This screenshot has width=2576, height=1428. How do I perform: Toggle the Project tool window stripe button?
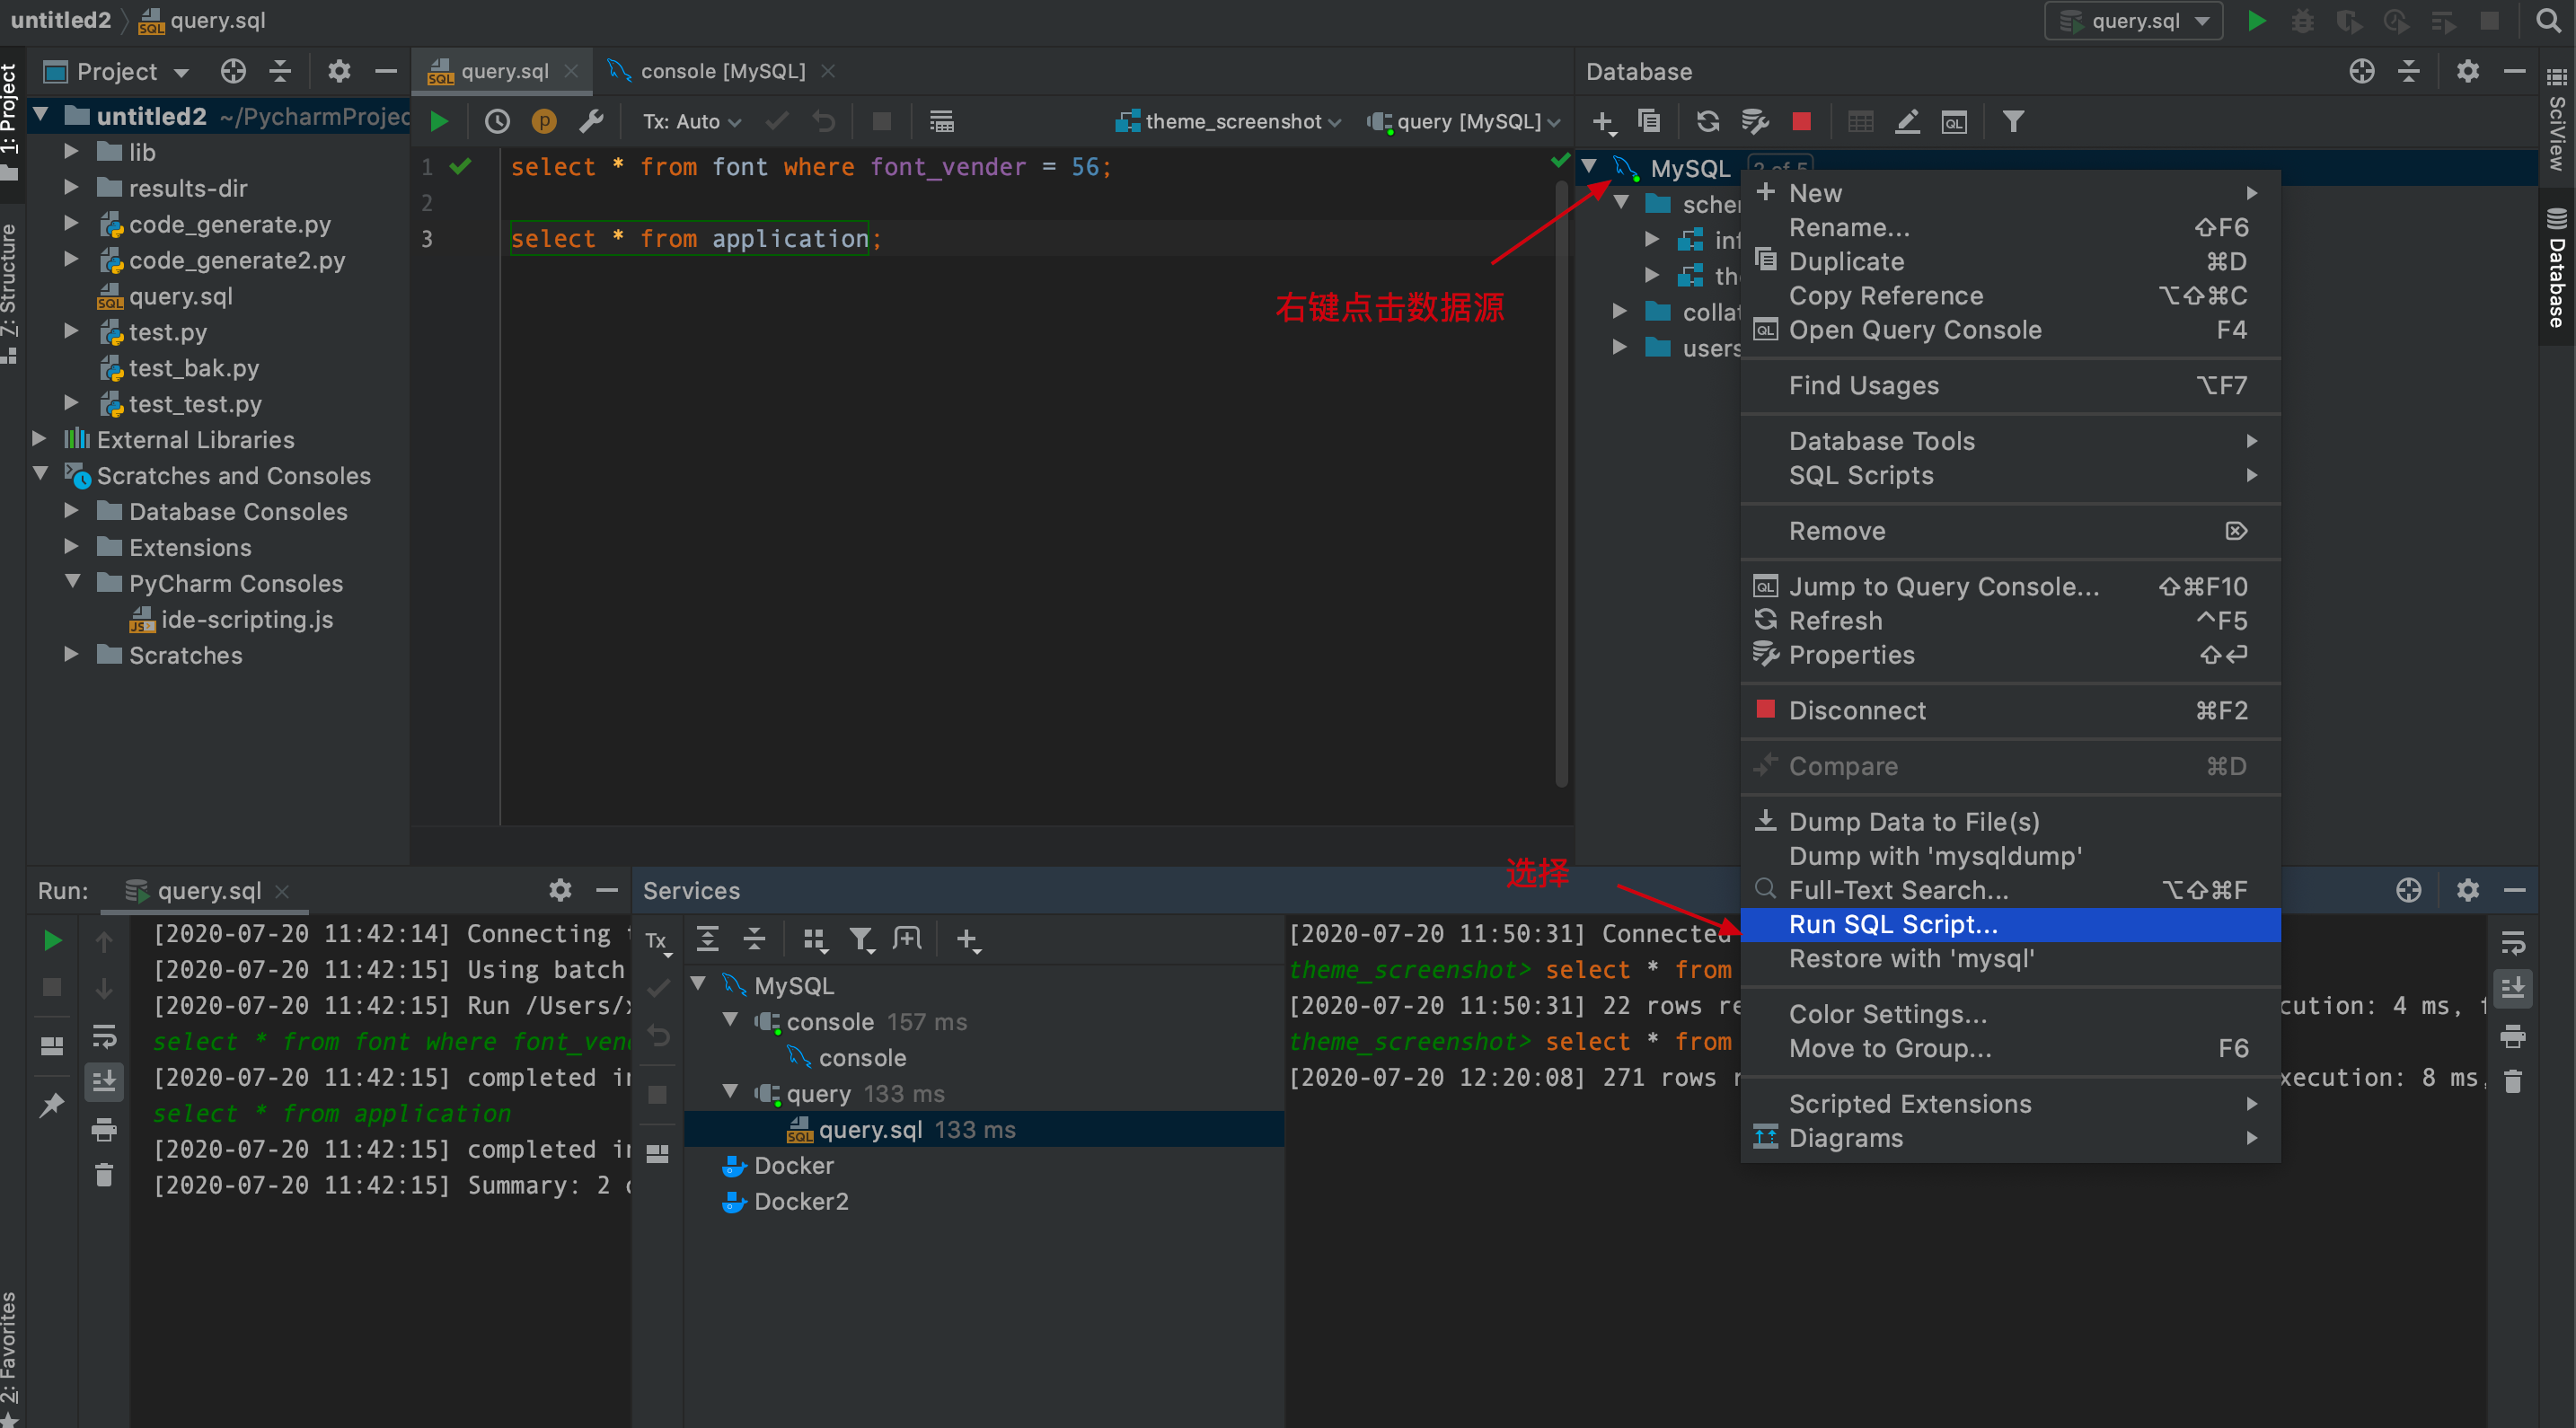click(x=11, y=120)
